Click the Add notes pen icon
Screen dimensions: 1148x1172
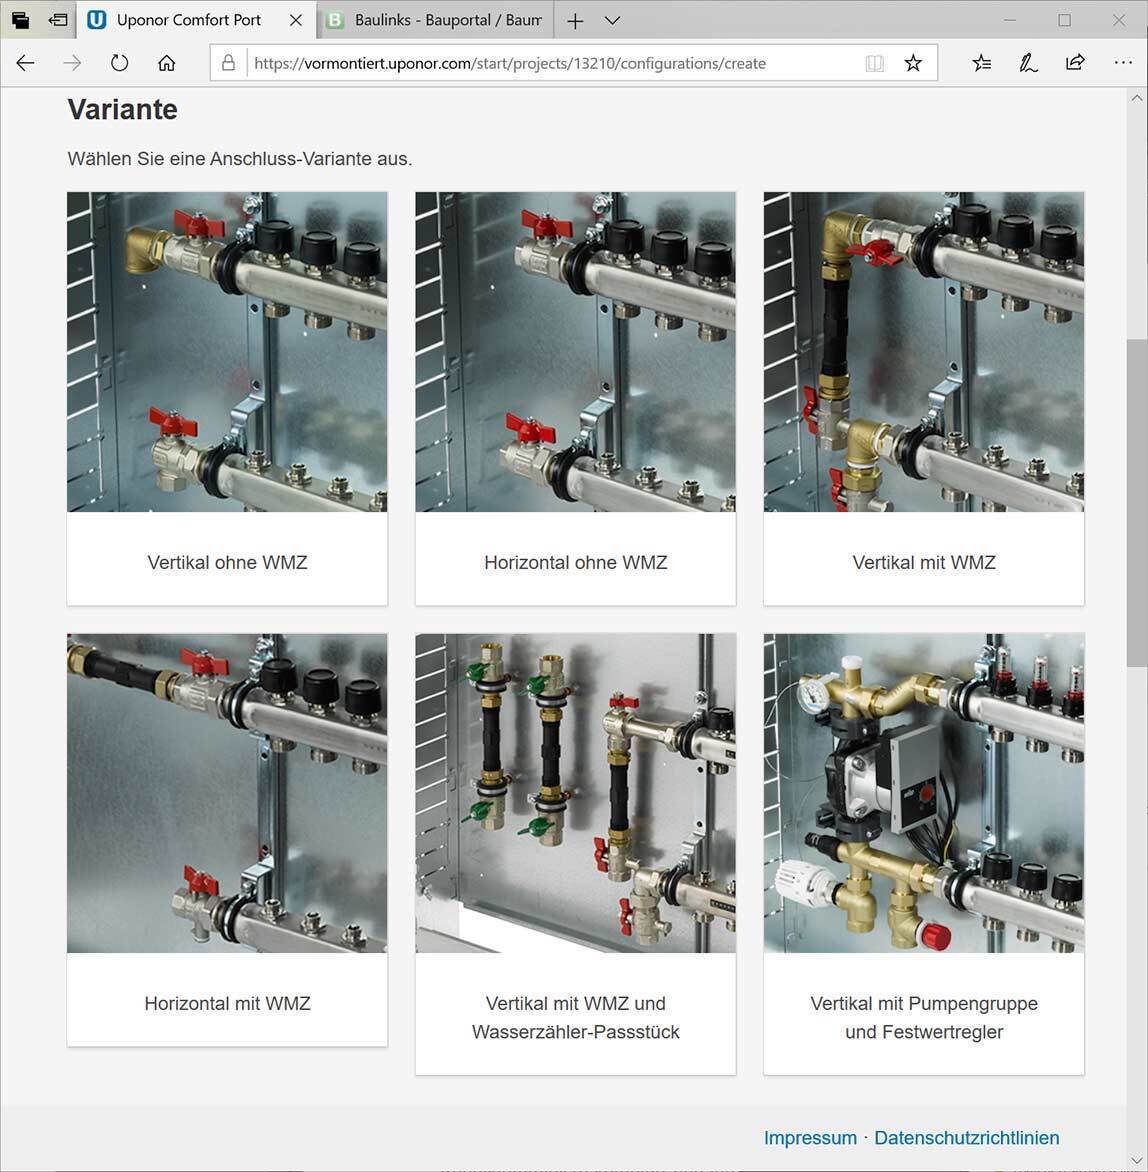pyautogui.click(x=1028, y=64)
